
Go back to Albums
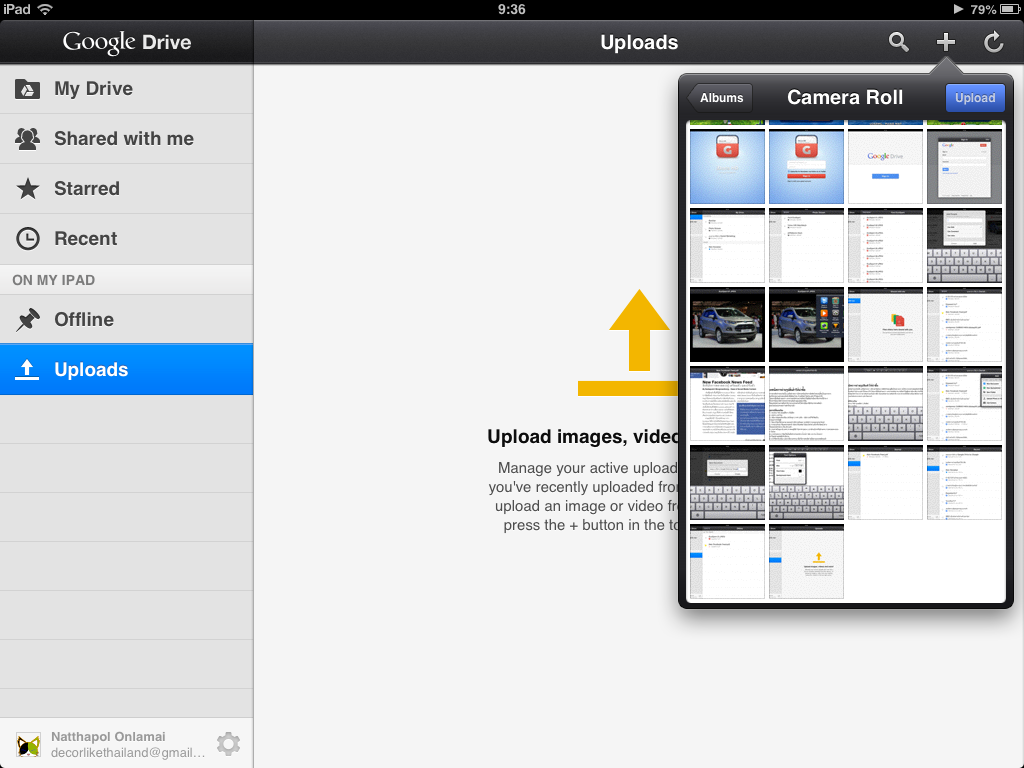(x=720, y=98)
